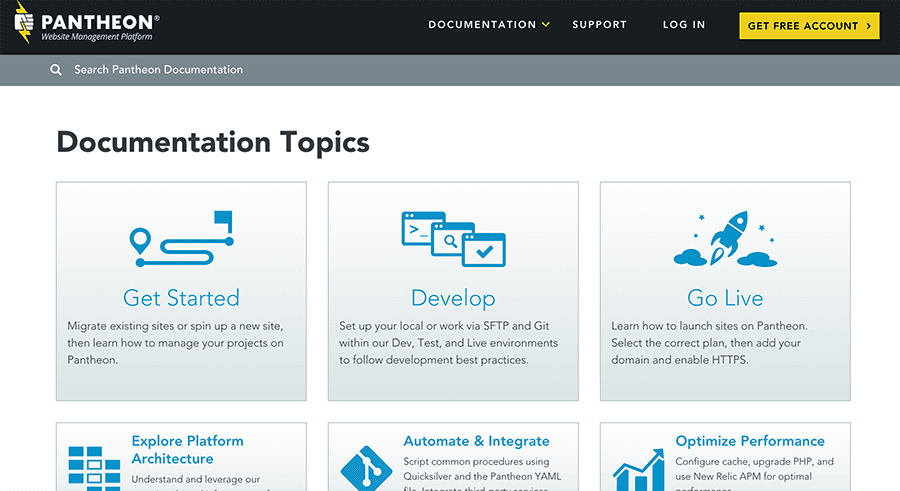The image size is (900, 491).
Task: Click the 'Migrate existing sites' description text
Action: (175, 343)
